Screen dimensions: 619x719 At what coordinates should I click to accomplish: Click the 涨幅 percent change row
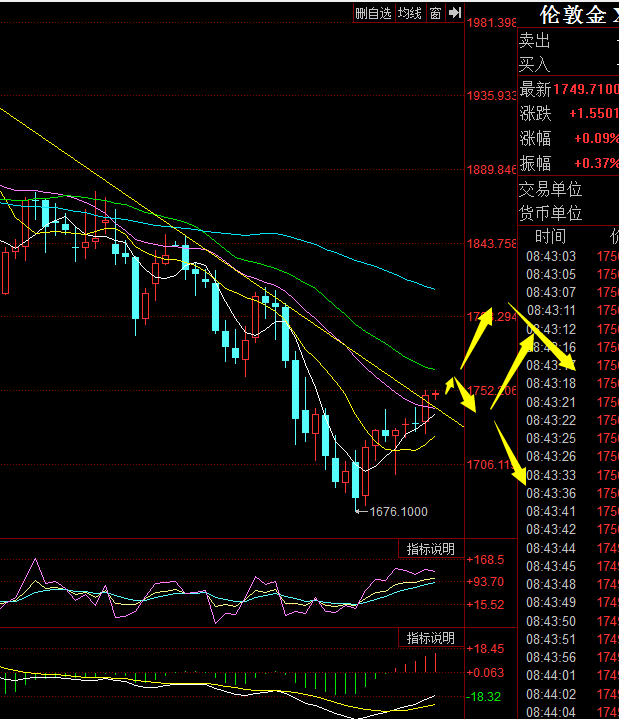pyautogui.click(x=566, y=139)
